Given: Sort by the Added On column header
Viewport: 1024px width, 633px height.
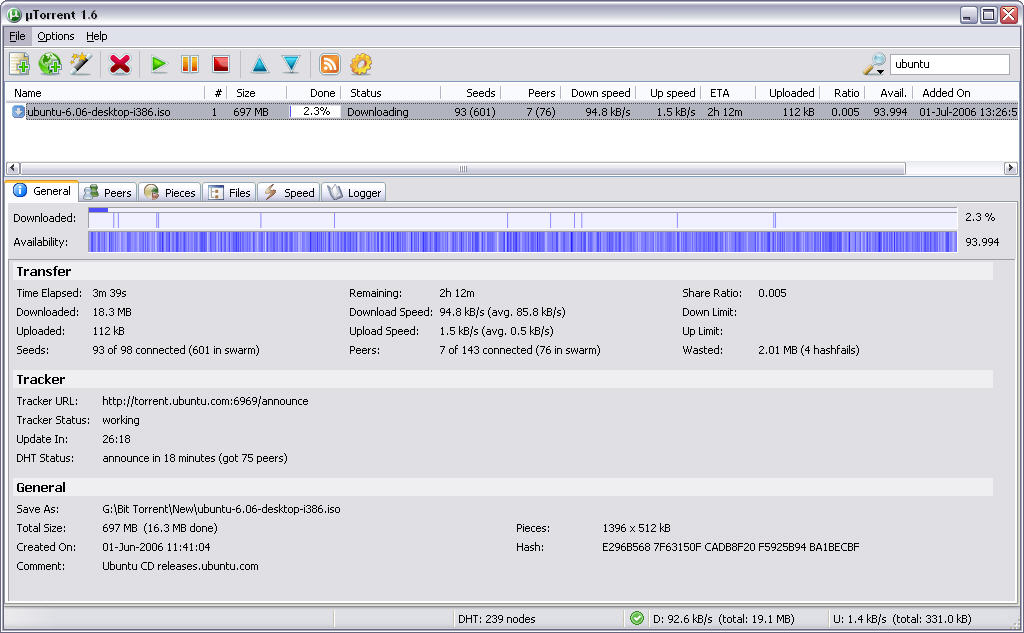Looking at the screenshot, I should click(x=965, y=93).
